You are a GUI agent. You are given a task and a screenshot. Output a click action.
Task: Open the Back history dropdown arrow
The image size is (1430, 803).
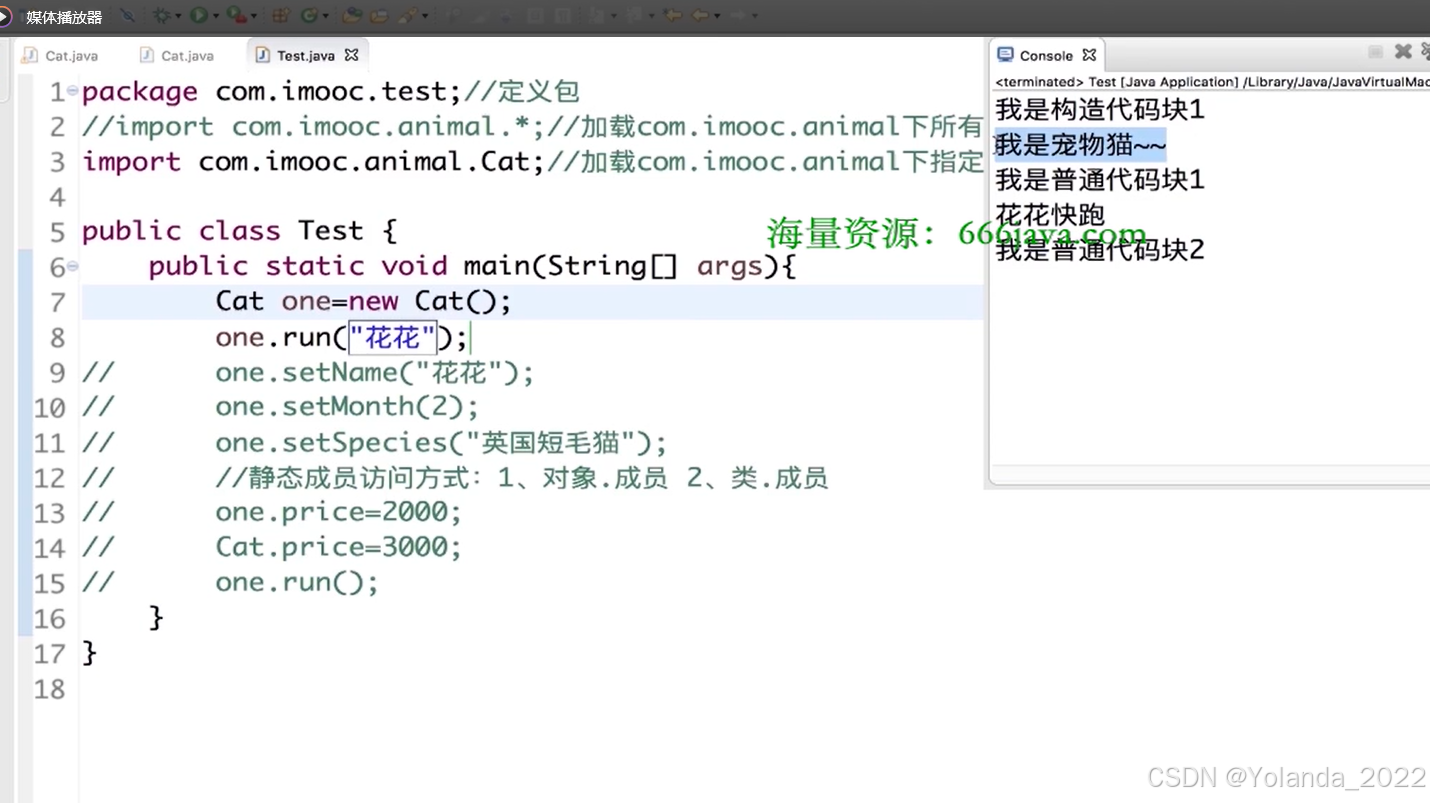[717, 16]
